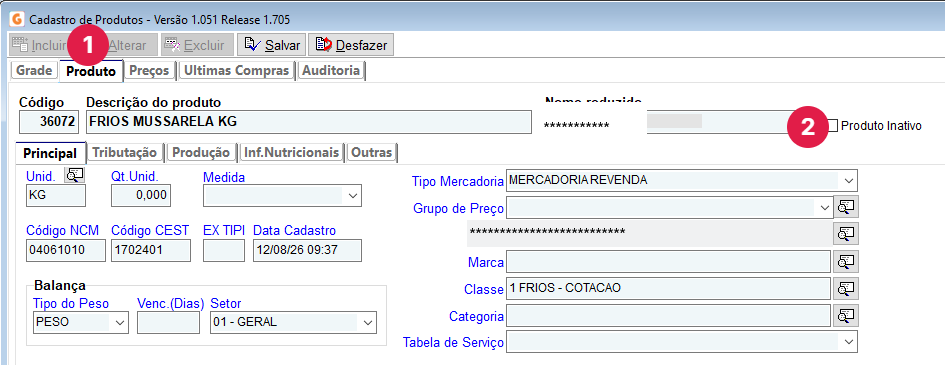Expand the Medida dropdown

point(353,196)
